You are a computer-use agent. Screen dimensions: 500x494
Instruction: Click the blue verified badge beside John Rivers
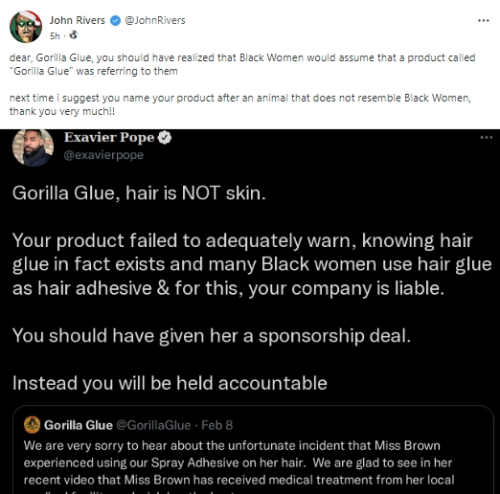click(115, 21)
